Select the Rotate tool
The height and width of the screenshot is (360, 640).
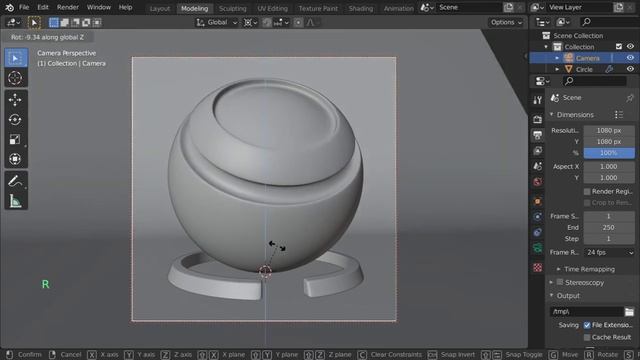[15, 120]
